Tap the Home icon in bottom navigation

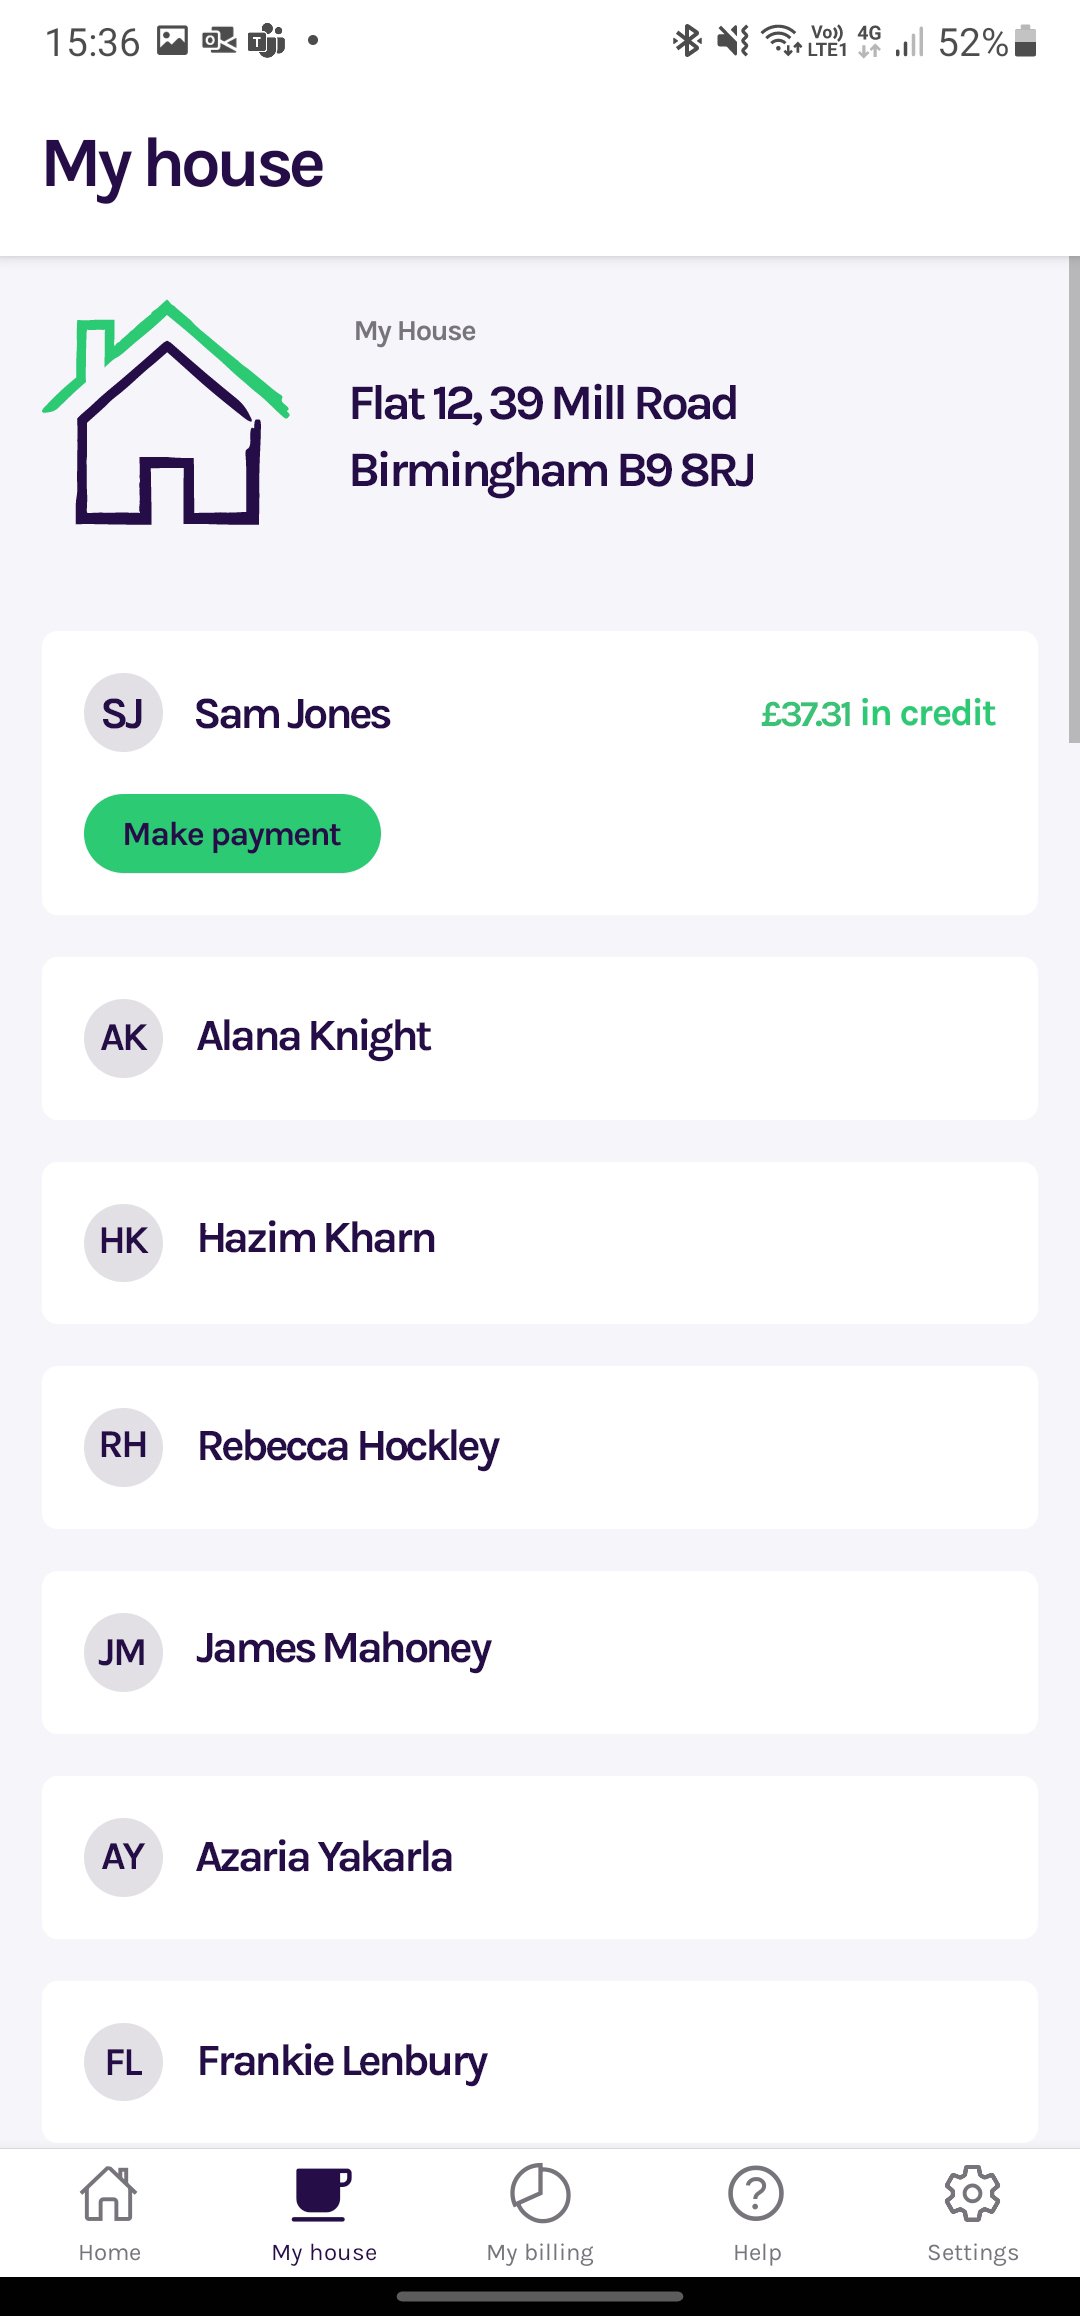[109, 2194]
